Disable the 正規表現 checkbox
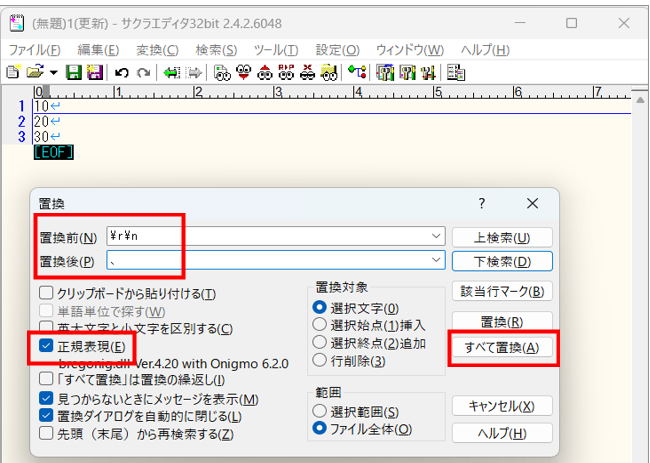The width and height of the screenshot is (650, 463). pyautogui.click(x=46, y=346)
